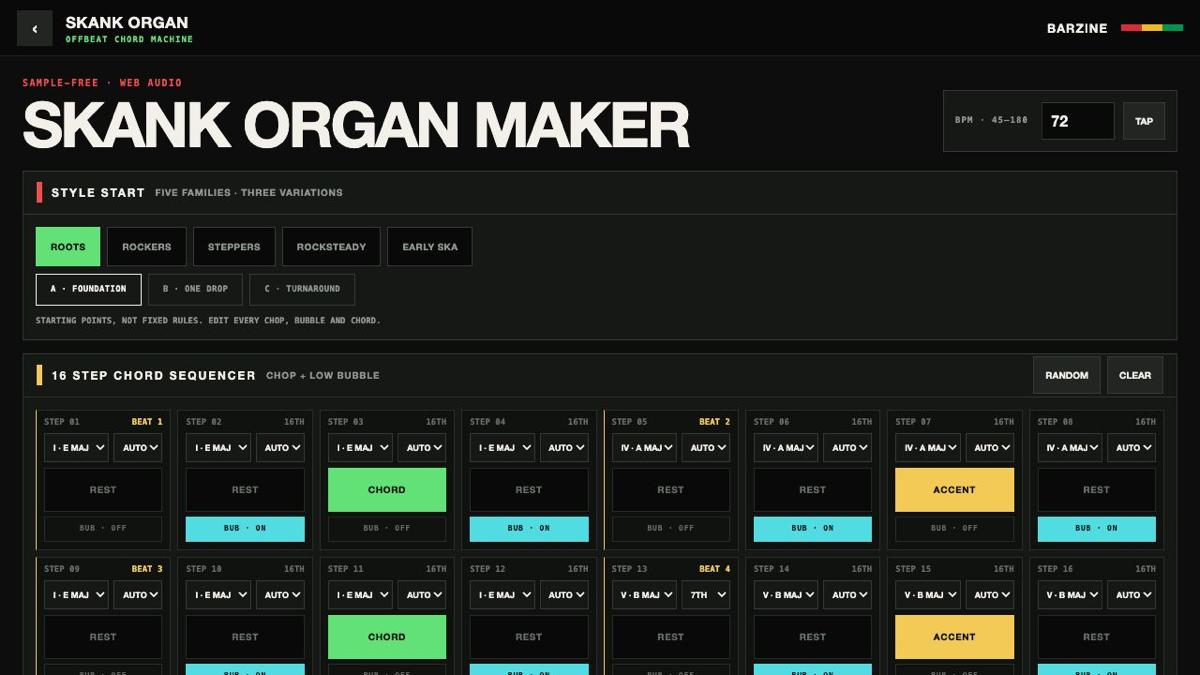This screenshot has width=1200, height=675.
Task: Click the "16 STEP CHORD SEQUENCER" title
Action: click(154, 376)
